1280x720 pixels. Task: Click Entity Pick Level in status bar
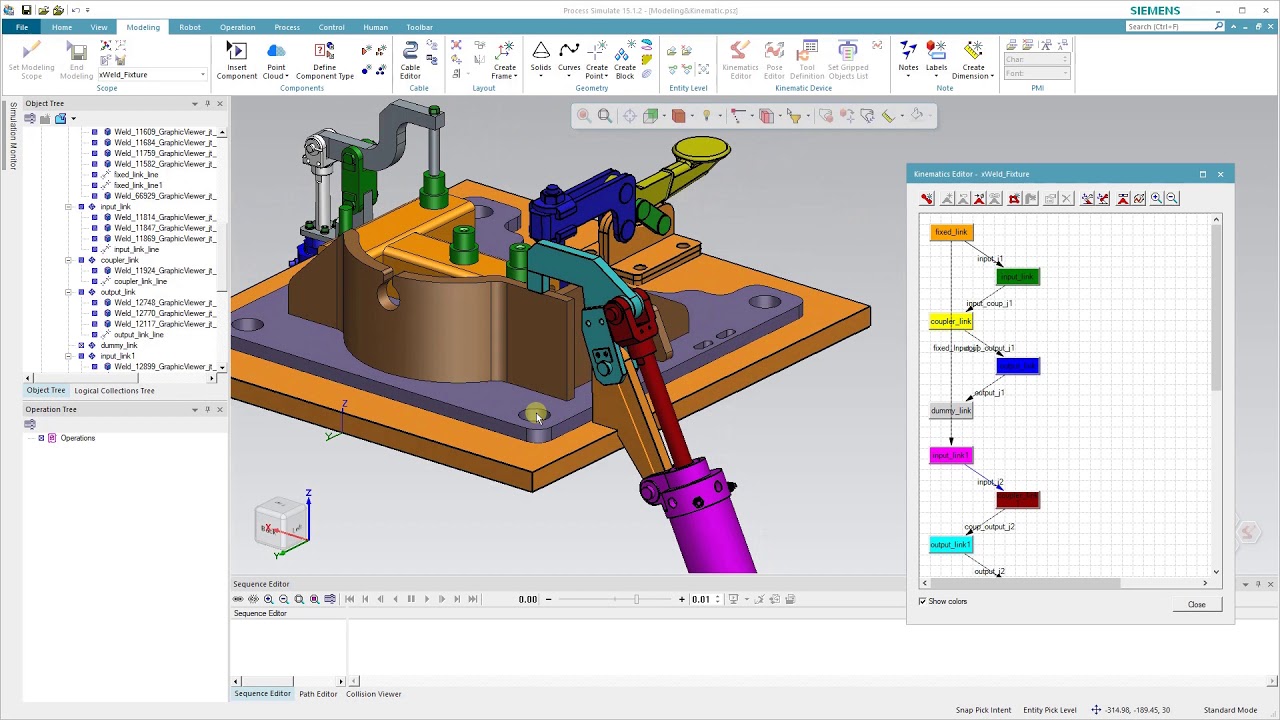1050,710
